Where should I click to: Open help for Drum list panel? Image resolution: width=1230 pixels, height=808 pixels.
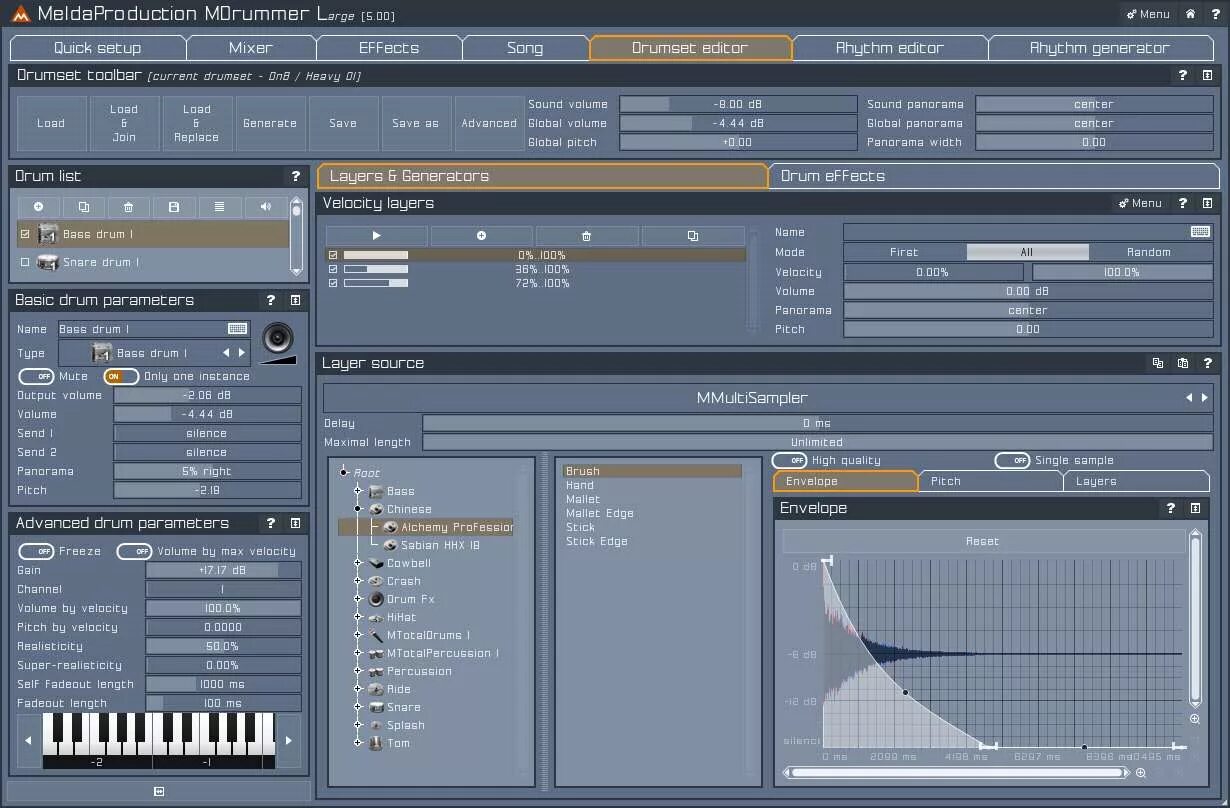click(x=296, y=176)
